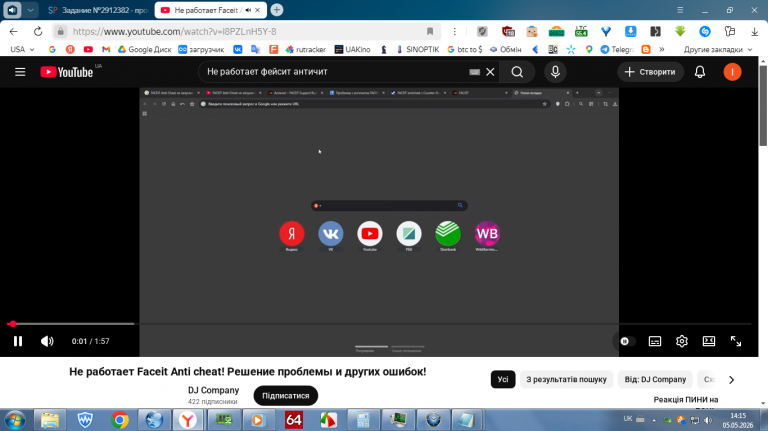Screen dimensions: 768x431
Task: Open the YouTube guide hamburger menu
Action: (x=20, y=72)
